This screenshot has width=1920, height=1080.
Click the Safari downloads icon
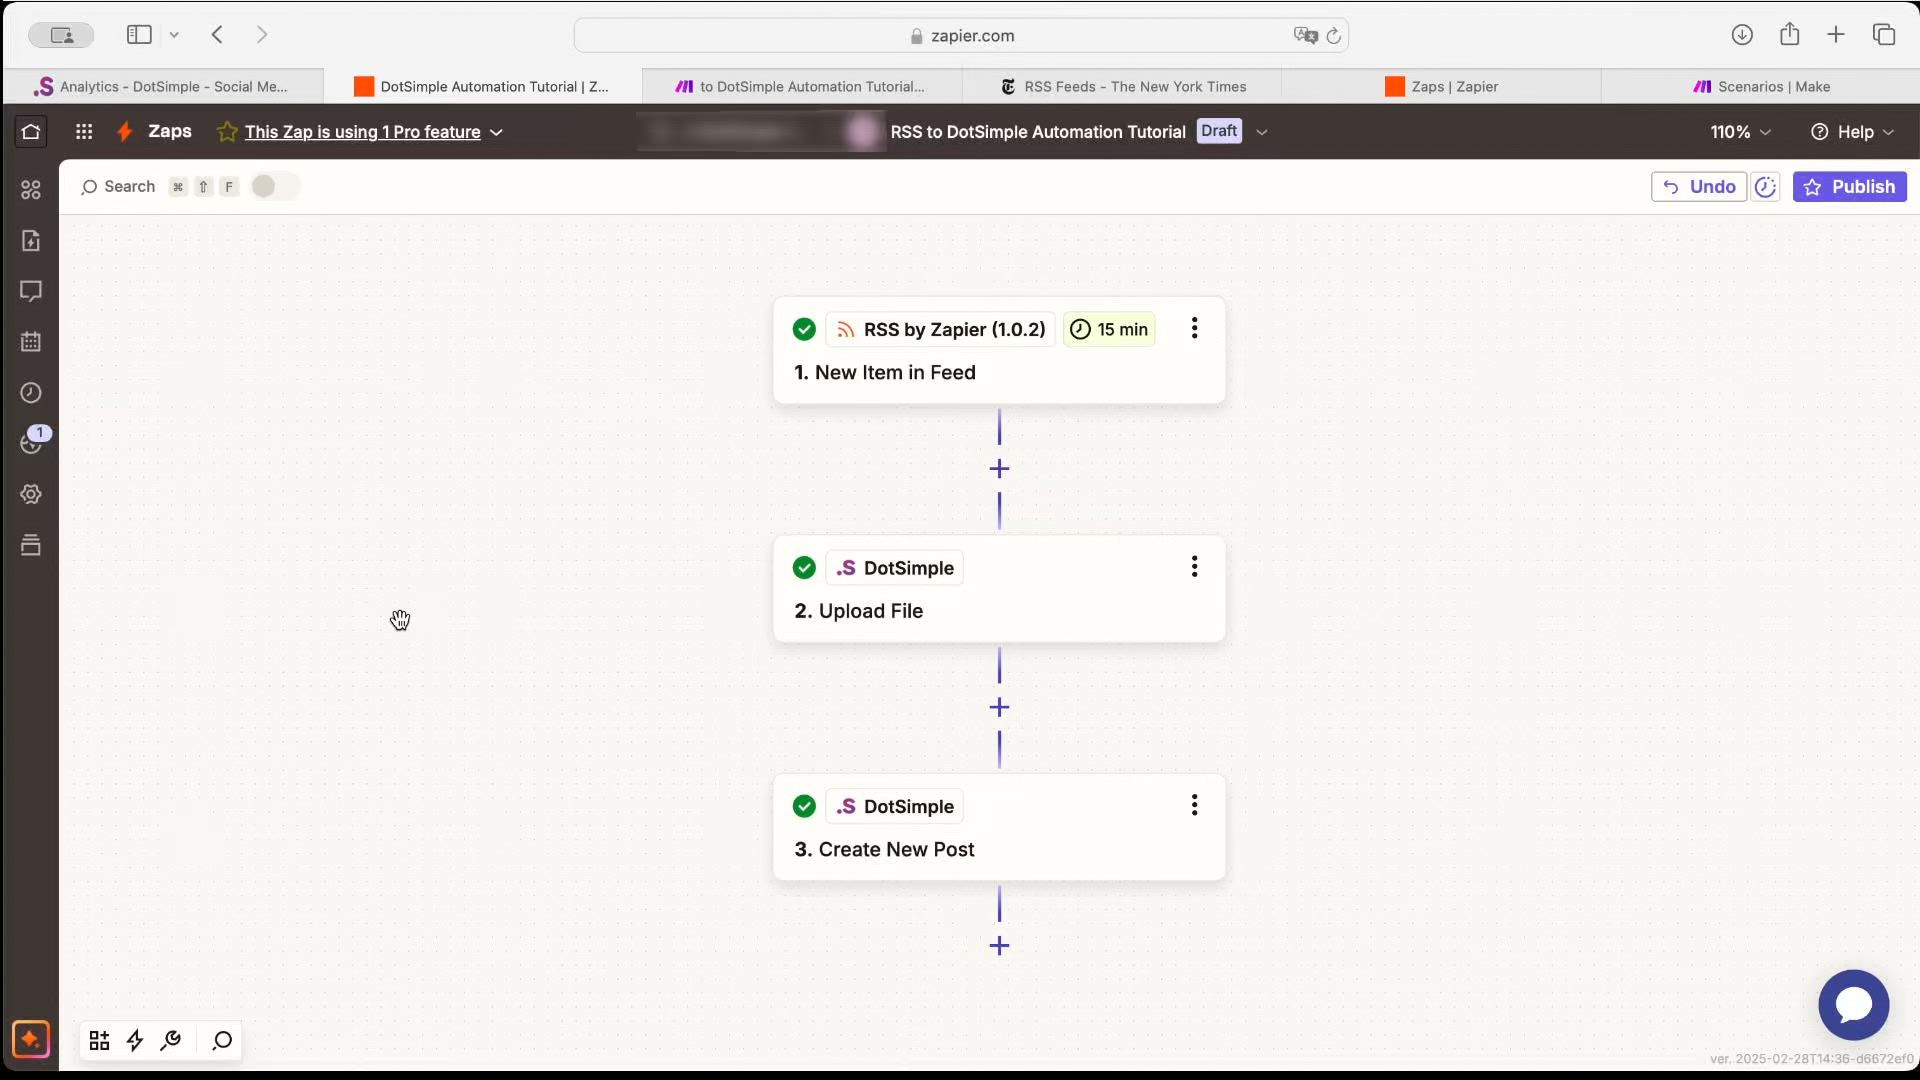pos(1742,35)
